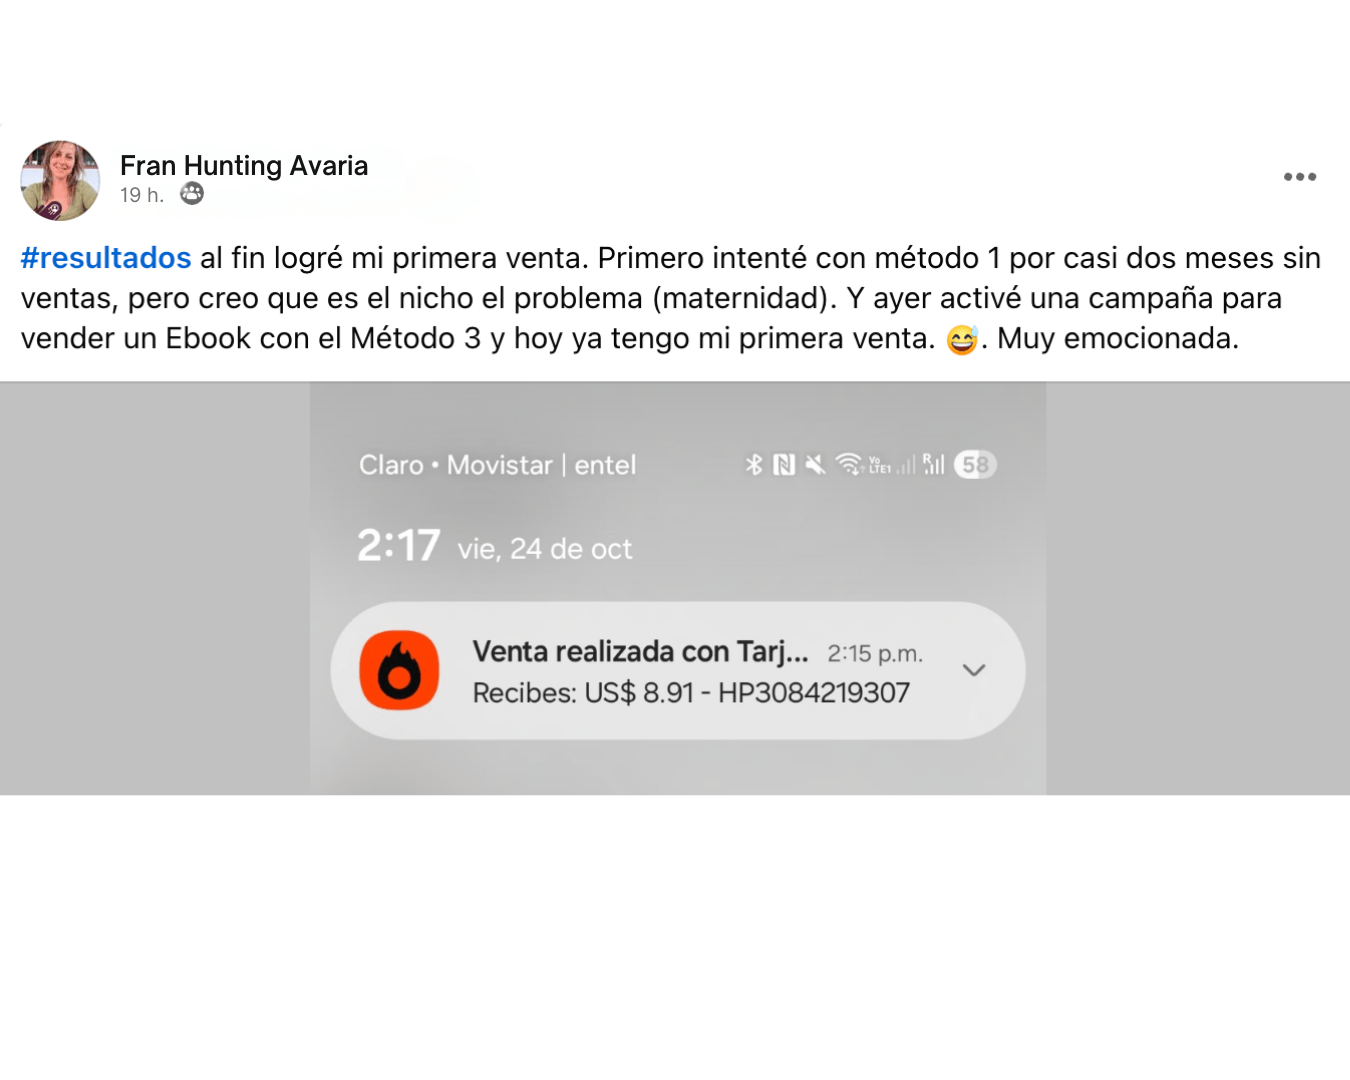Viewport: 1350px width, 1080px height.
Task: Click the NFC status icon
Action: [784, 464]
